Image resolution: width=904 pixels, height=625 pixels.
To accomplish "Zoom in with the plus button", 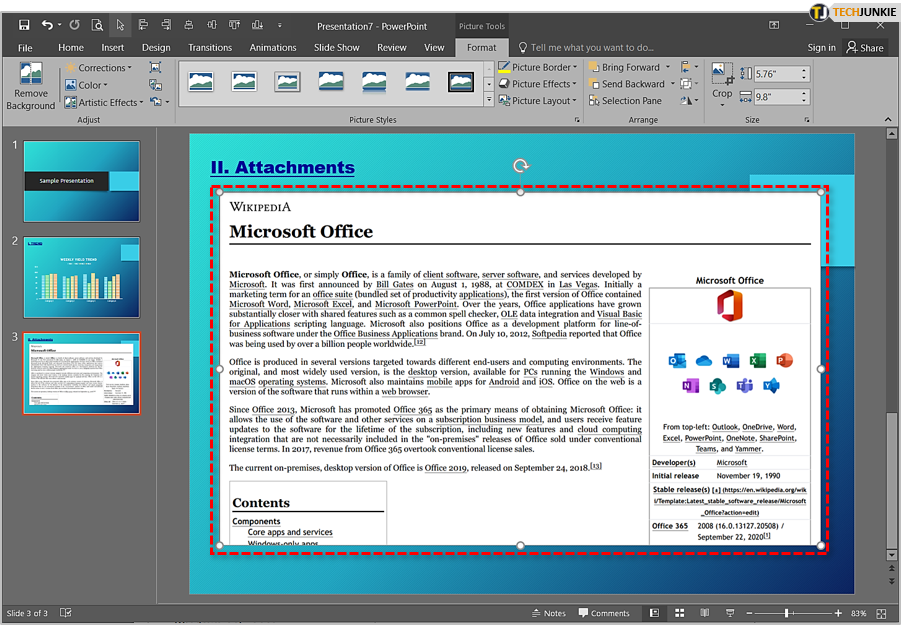I will 838,613.
